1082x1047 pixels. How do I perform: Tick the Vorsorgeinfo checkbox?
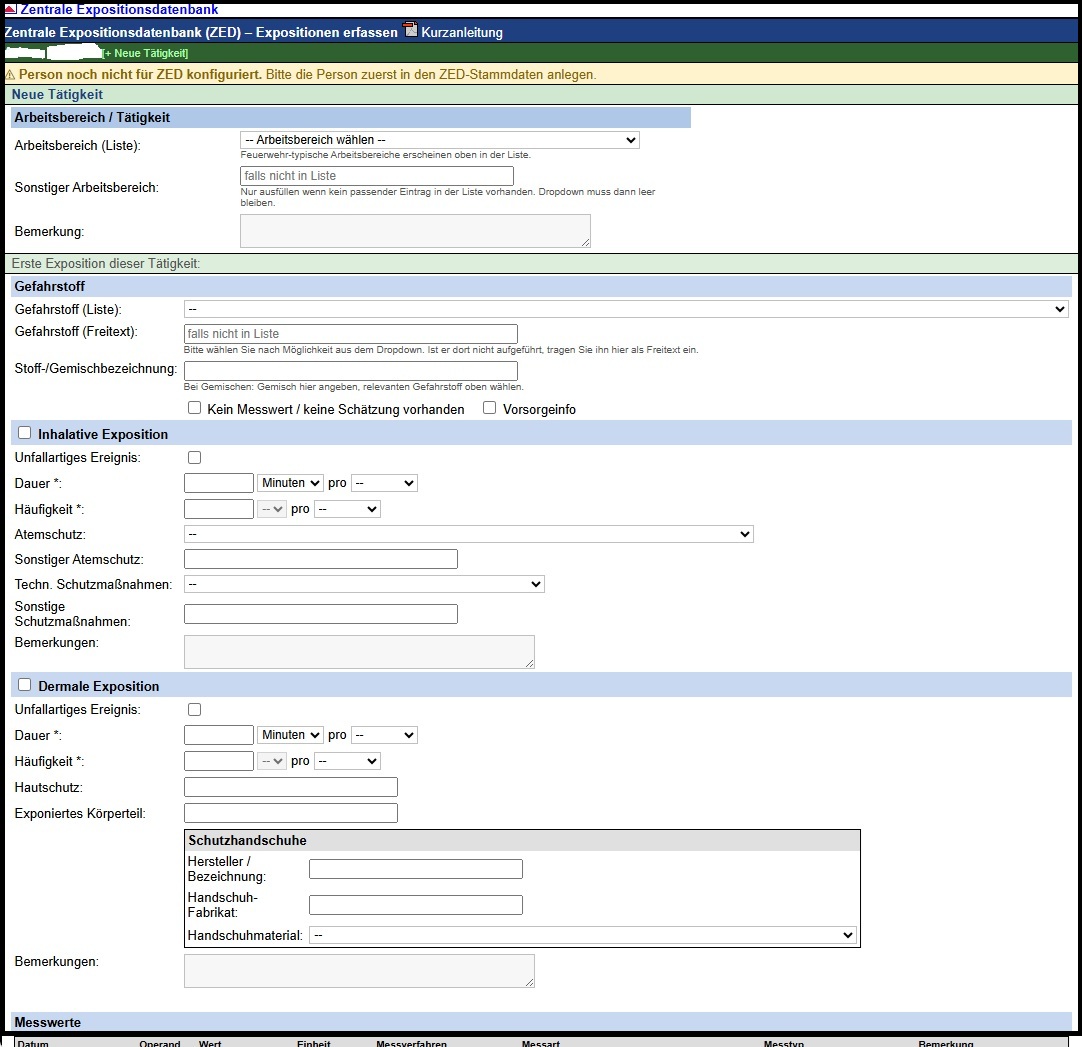click(489, 408)
